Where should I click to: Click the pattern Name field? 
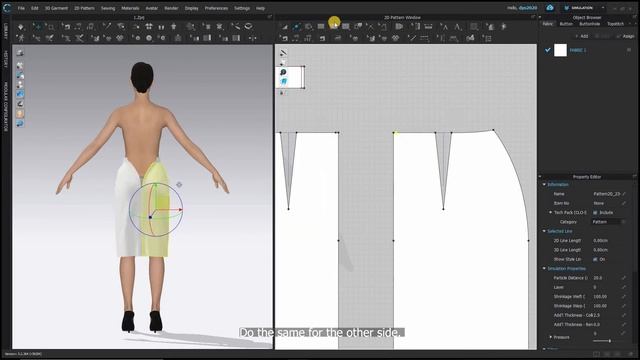point(607,194)
